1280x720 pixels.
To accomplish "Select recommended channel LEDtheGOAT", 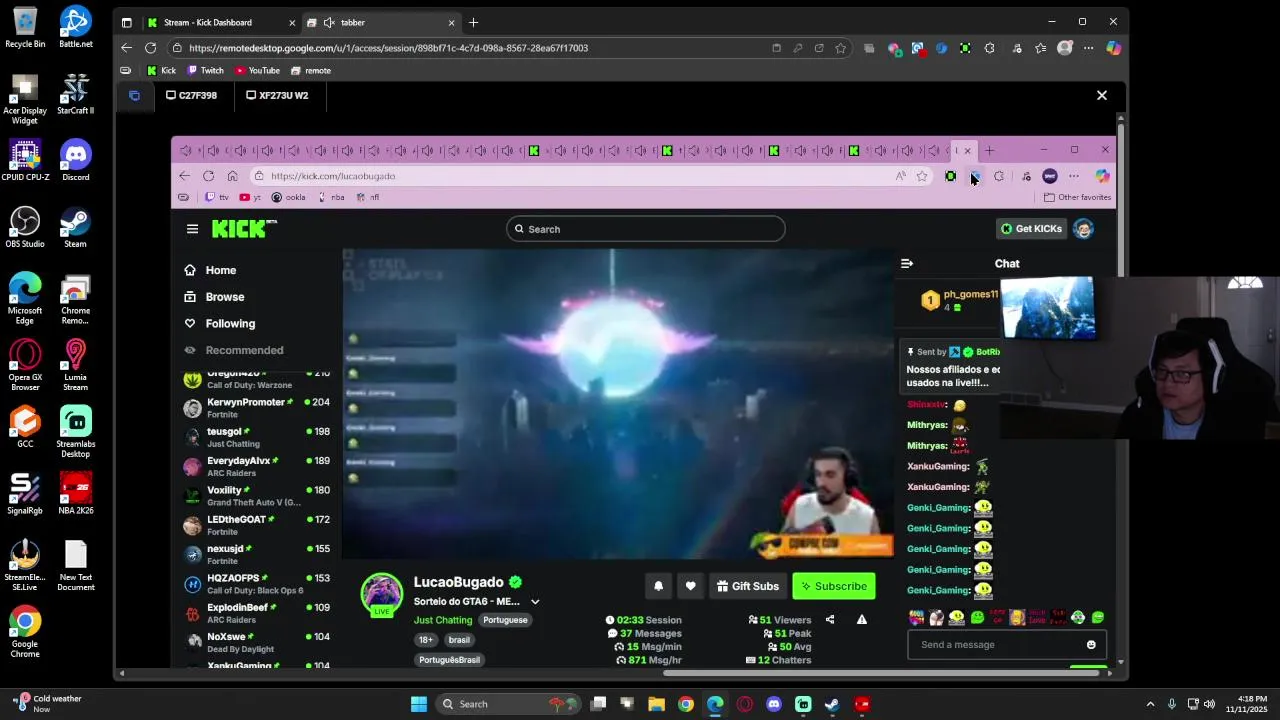I will pyautogui.click(x=256, y=525).
